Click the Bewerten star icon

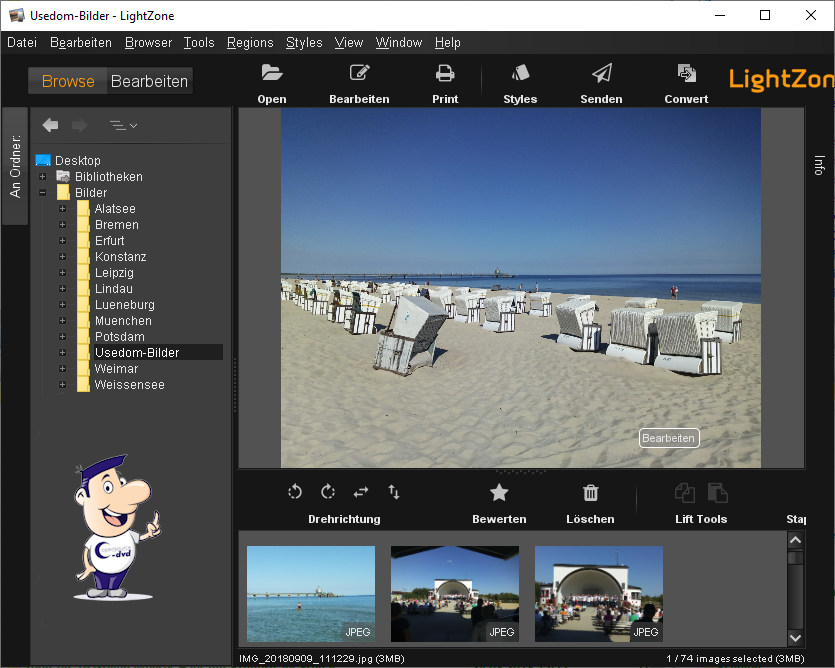point(499,492)
